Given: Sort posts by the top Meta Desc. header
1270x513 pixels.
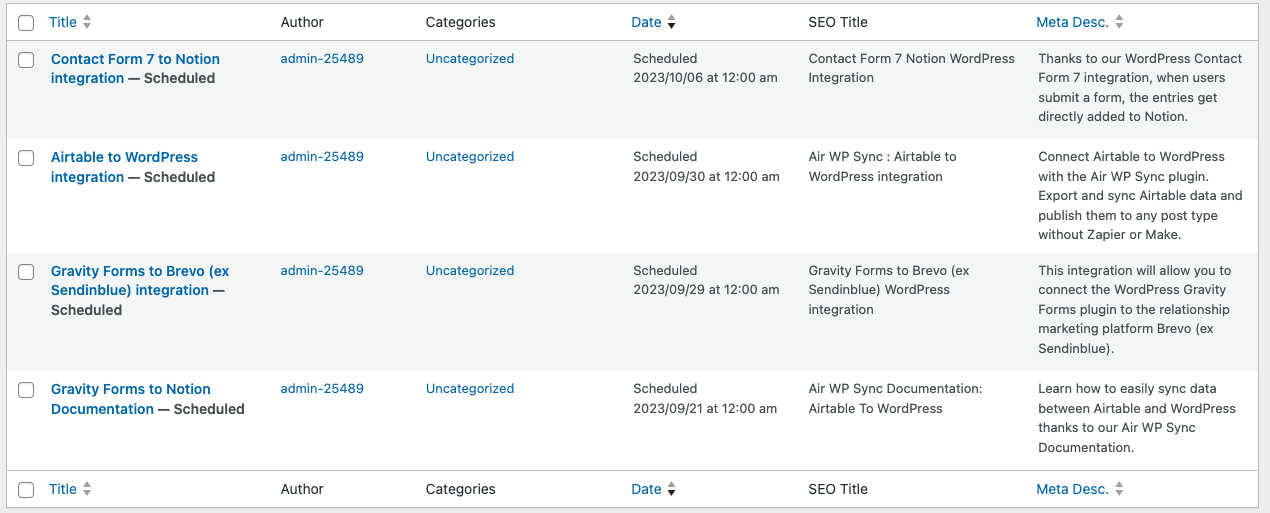Looking at the screenshot, I should click(x=1072, y=22).
